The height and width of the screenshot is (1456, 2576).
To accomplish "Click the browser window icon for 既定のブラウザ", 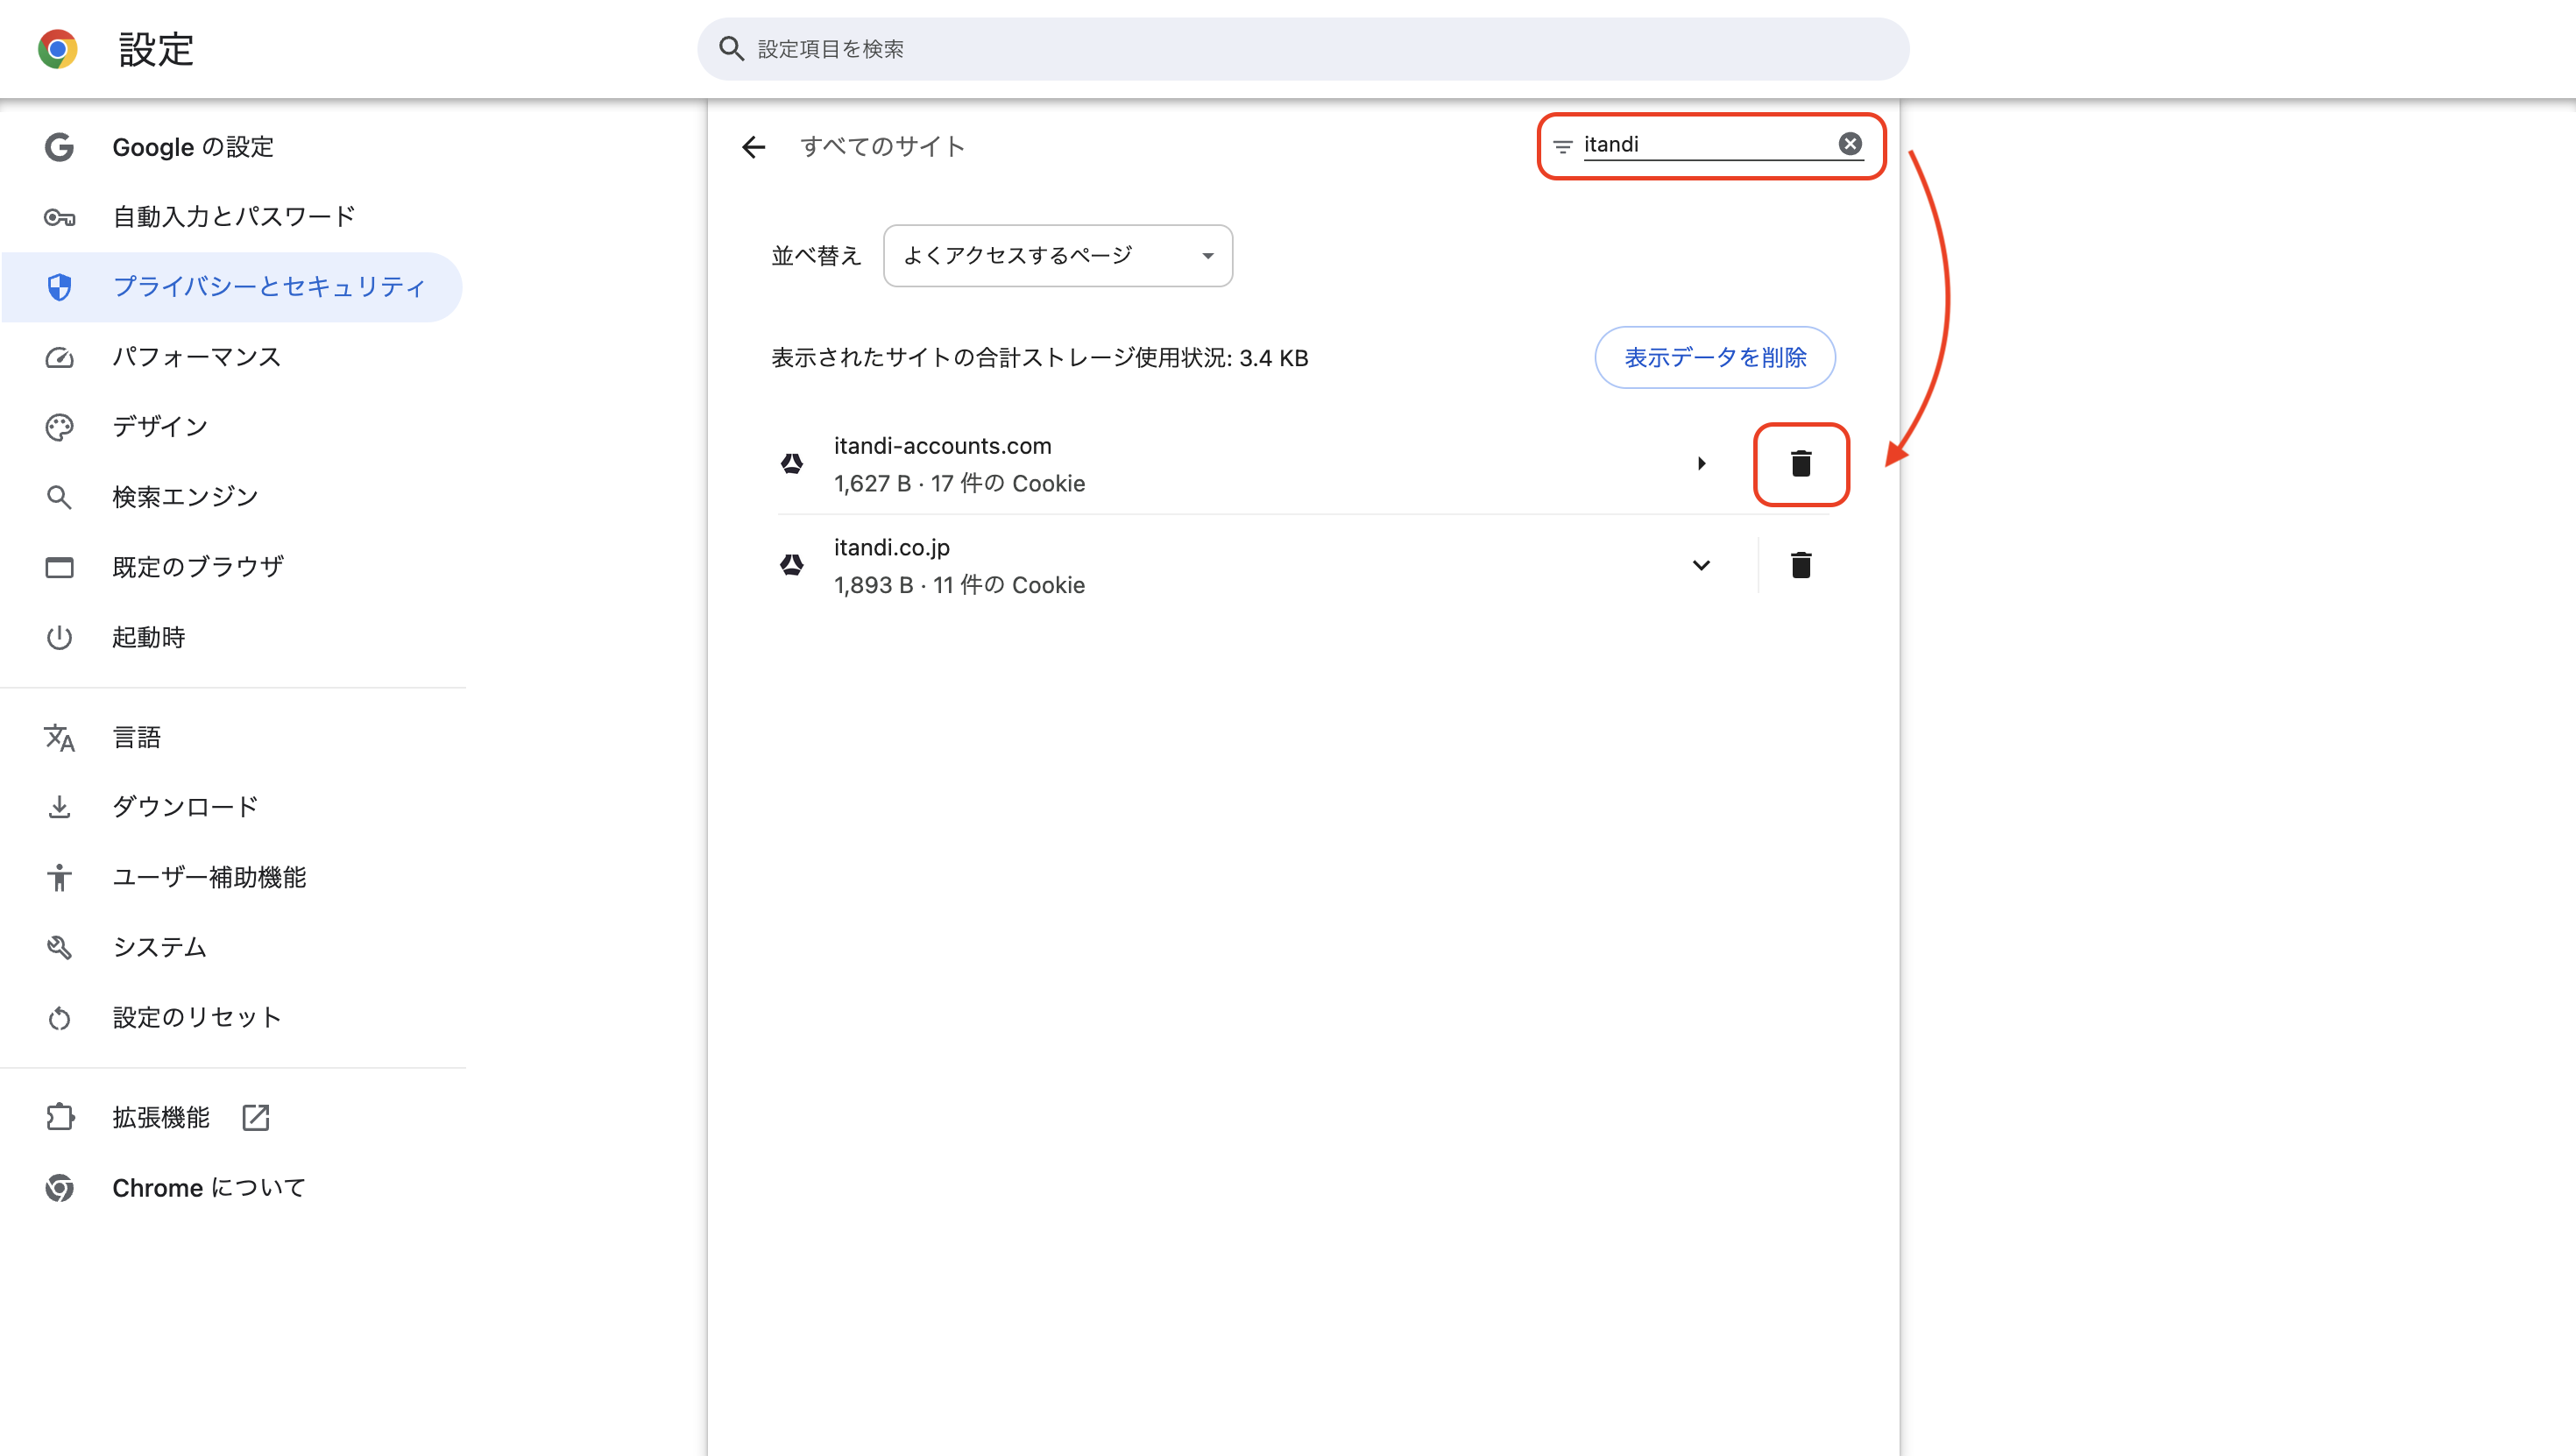I will point(59,567).
